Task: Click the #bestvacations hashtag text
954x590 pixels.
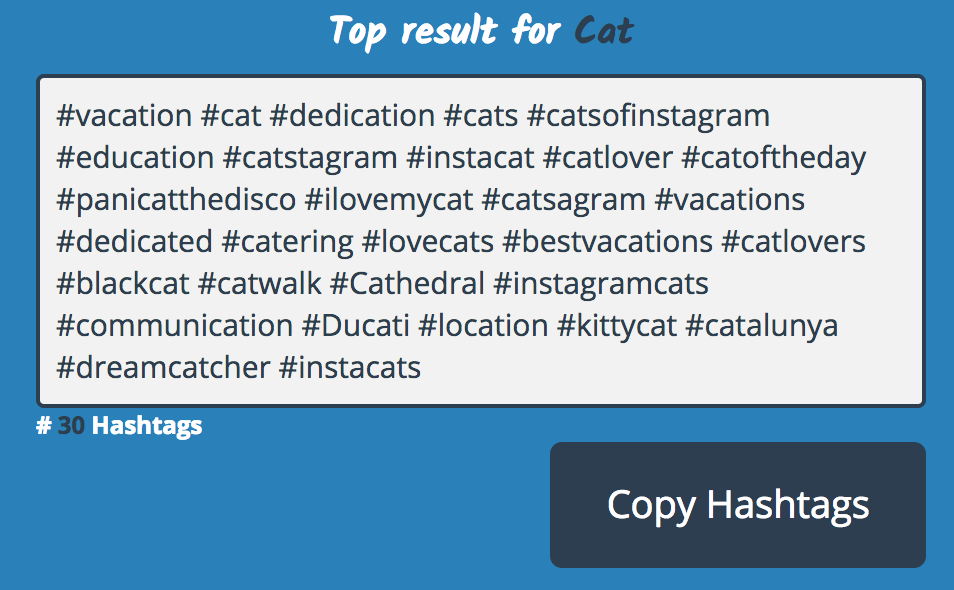Action: pyautogui.click(x=607, y=242)
